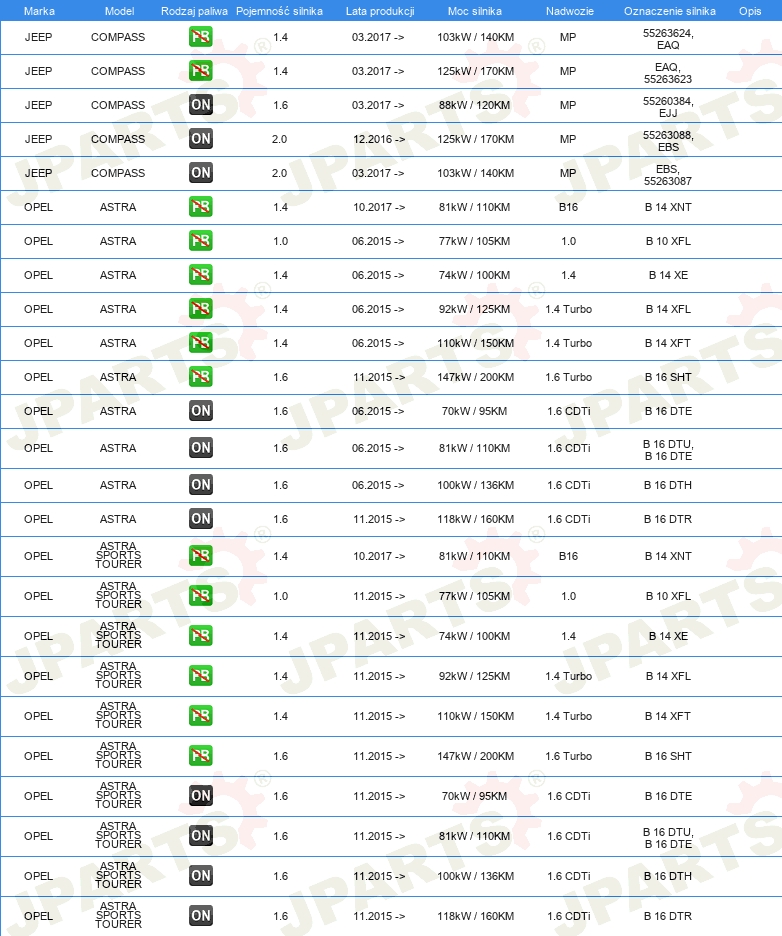Image resolution: width=782 pixels, height=936 pixels.
Task: Click ON icon in Jeep Compass 12.2016 row
Action: (201, 139)
